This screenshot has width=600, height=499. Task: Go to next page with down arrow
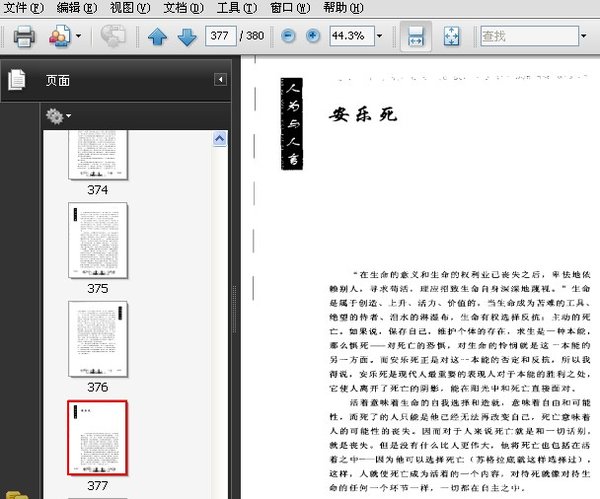tap(187, 37)
